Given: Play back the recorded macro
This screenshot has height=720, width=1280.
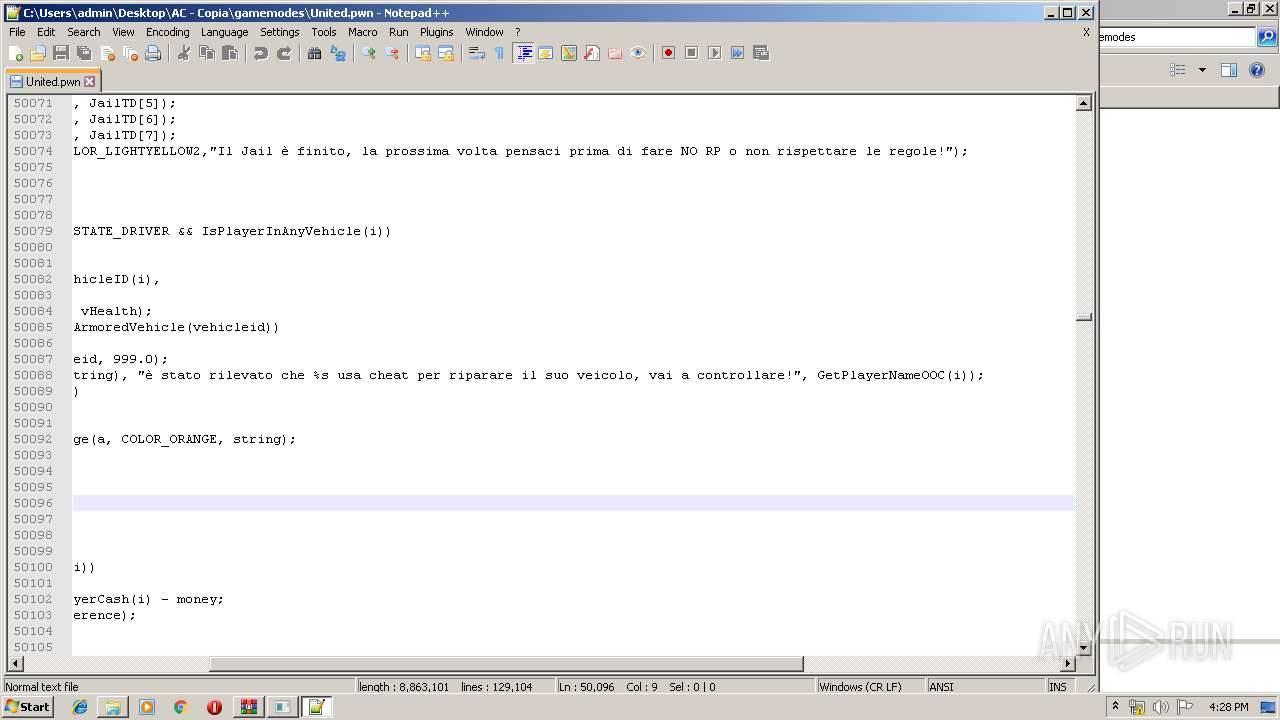Looking at the screenshot, I should point(715,53).
